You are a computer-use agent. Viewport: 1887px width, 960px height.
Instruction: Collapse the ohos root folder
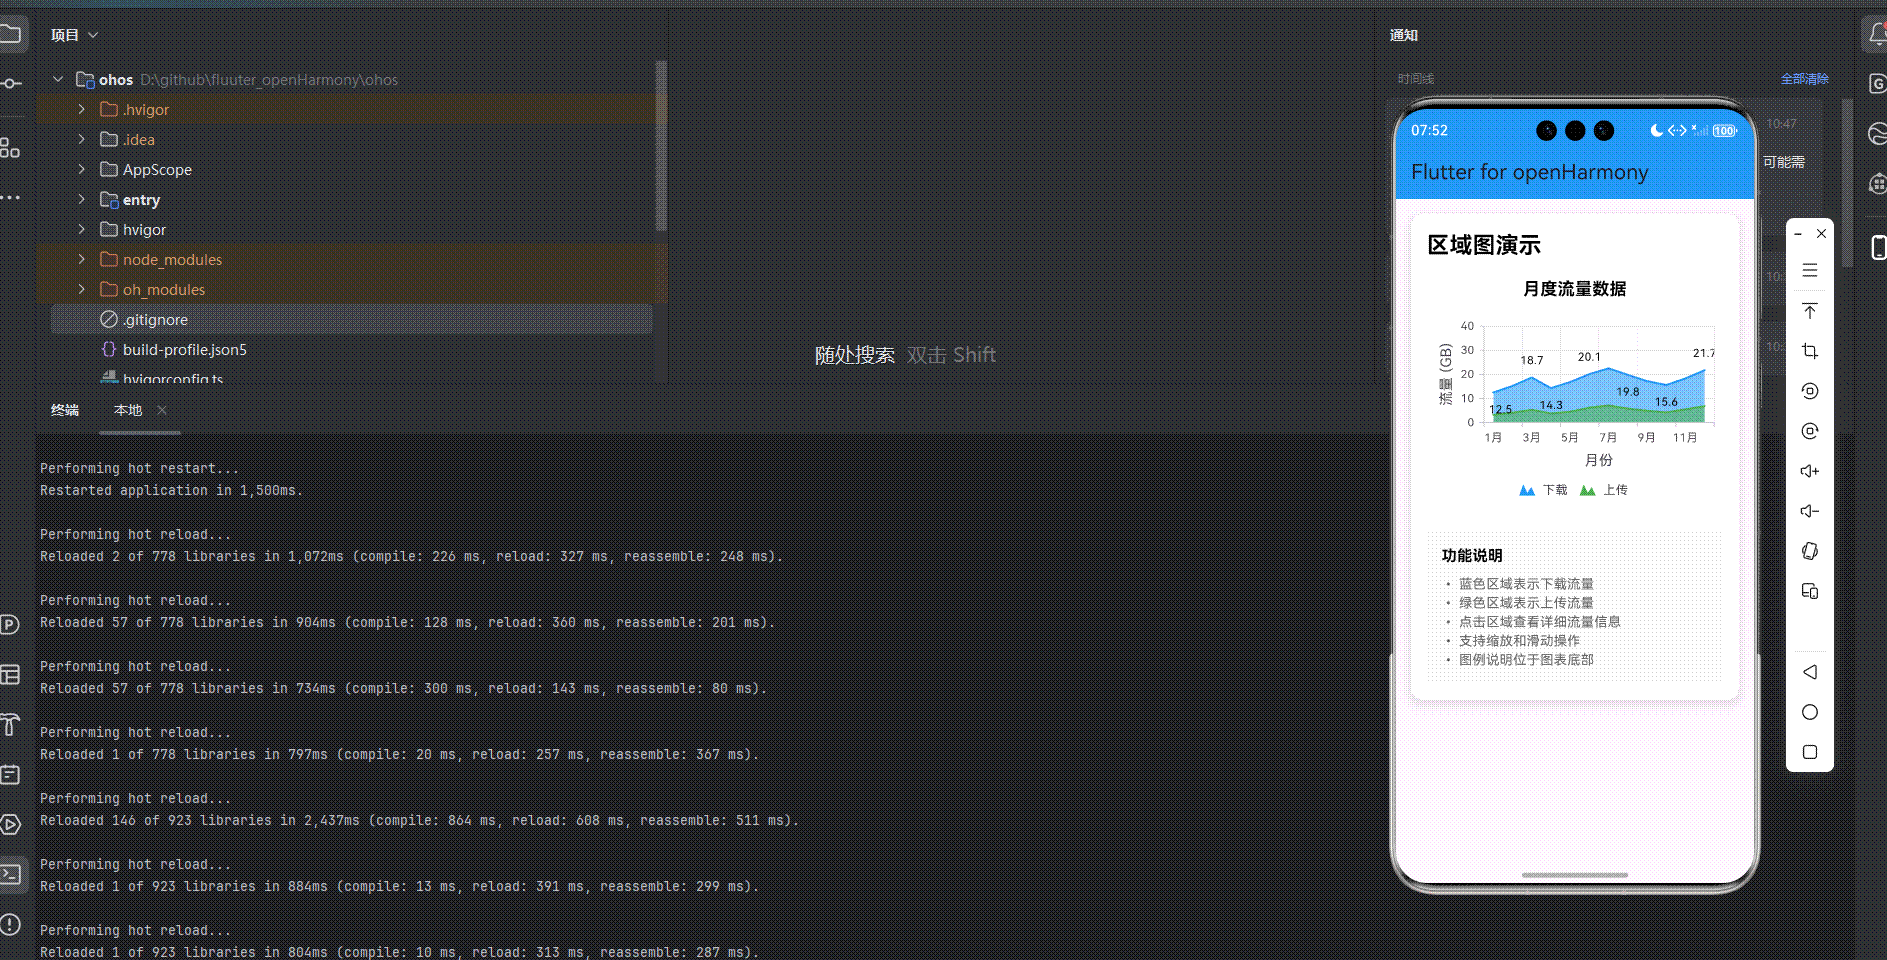click(x=58, y=79)
